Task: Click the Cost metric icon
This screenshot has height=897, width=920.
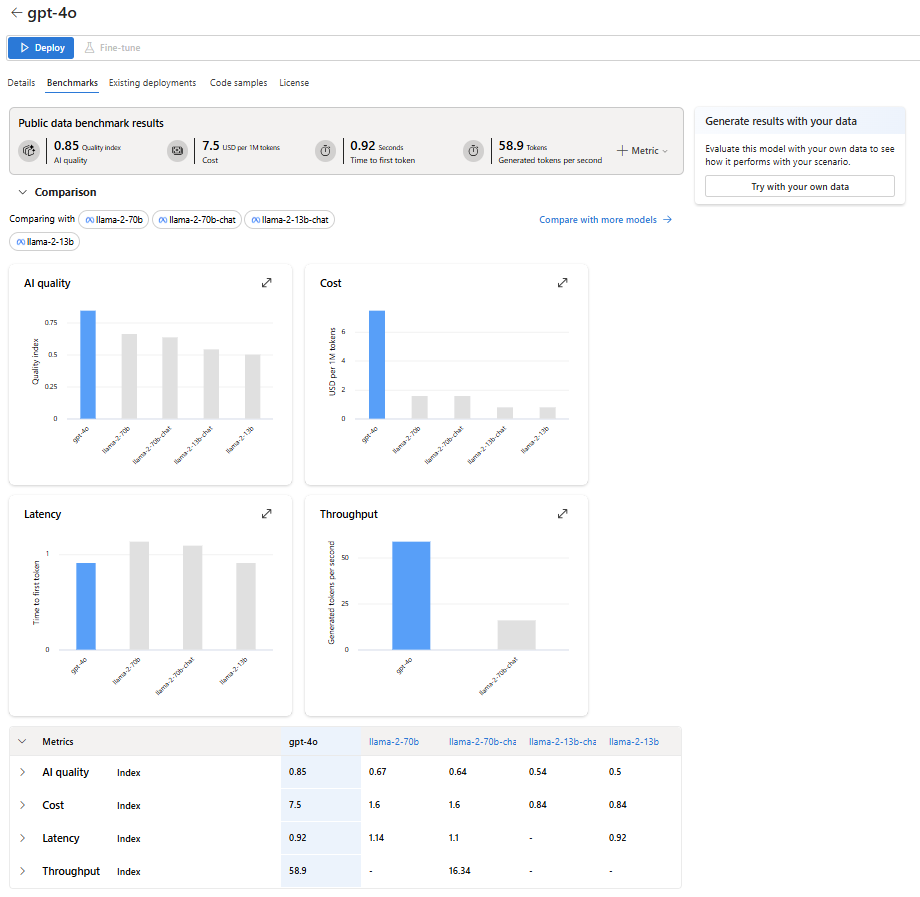Action: pos(177,151)
